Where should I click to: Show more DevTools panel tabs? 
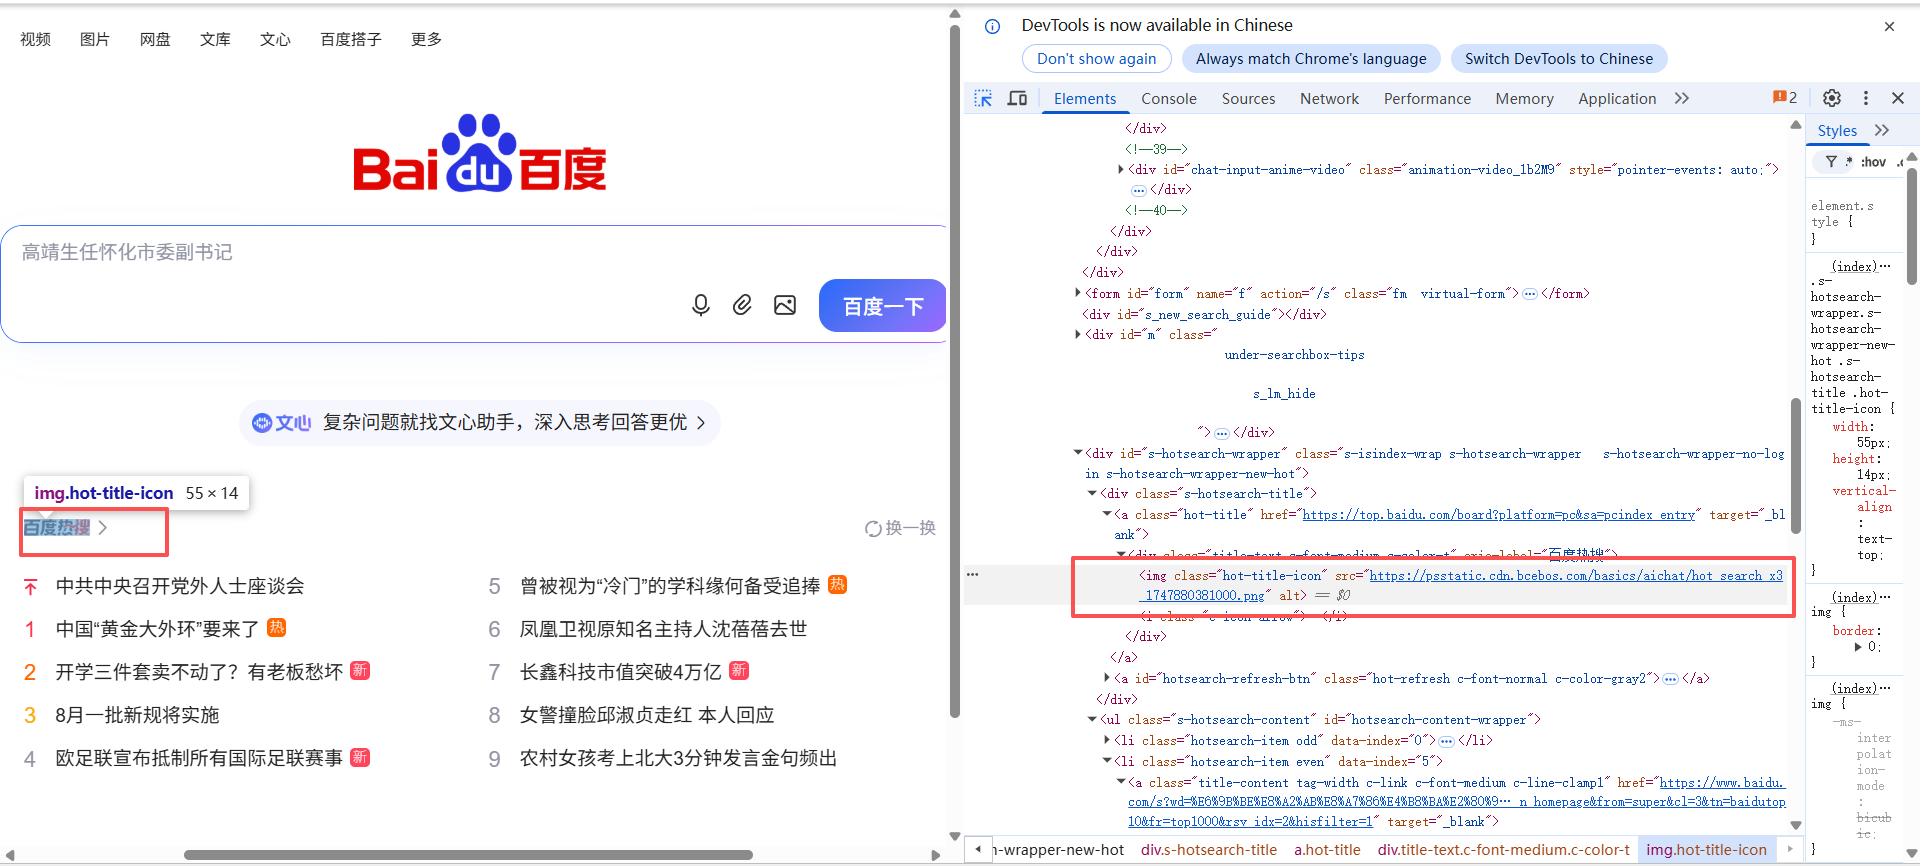coord(1682,98)
